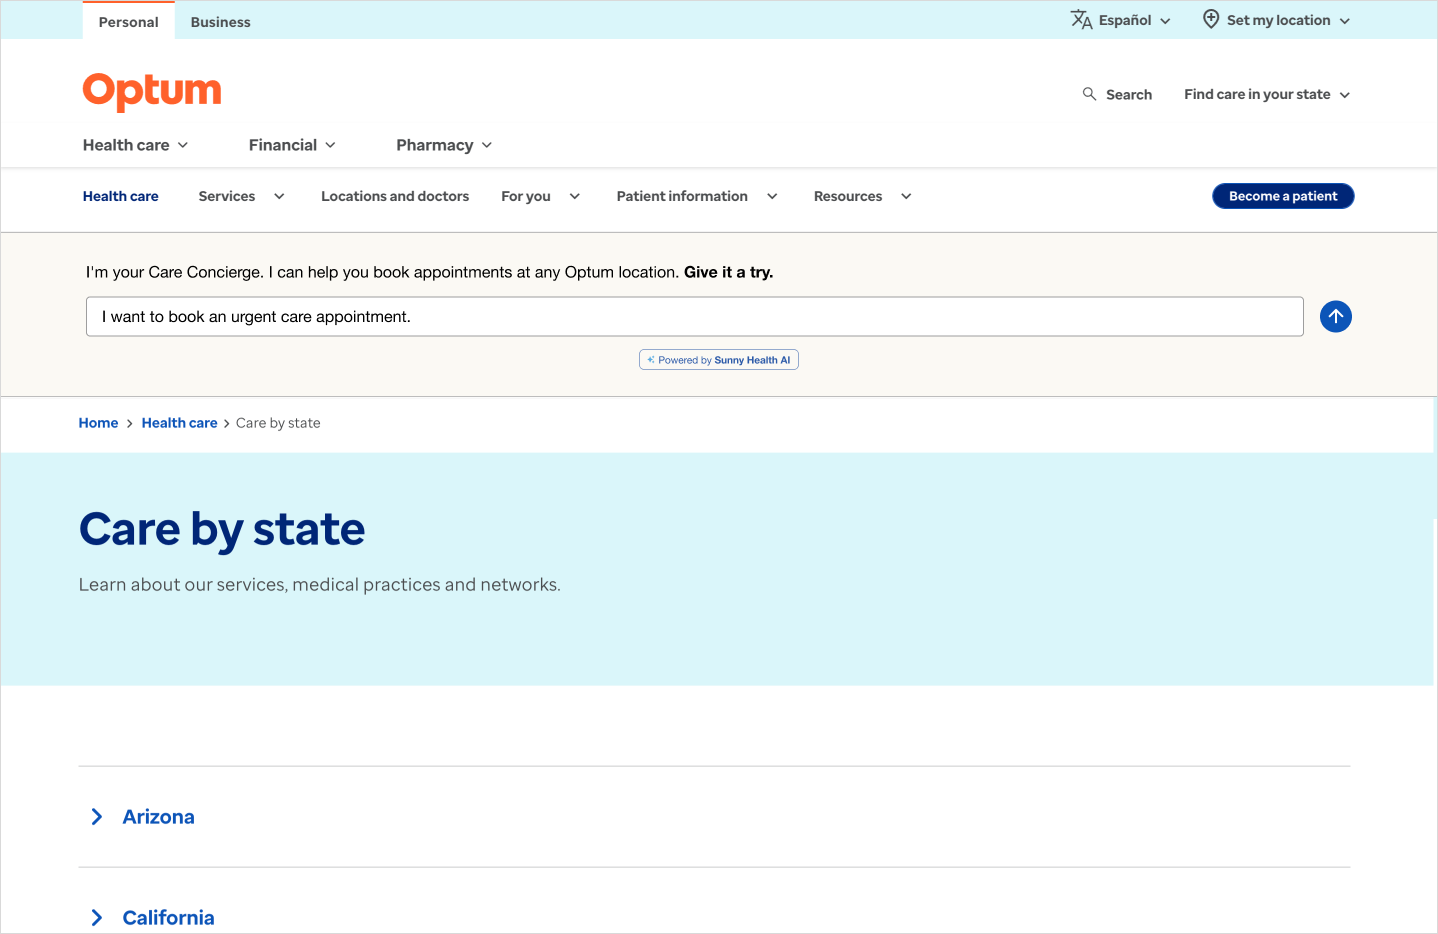Go to Home breadcrumb link
This screenshot has height=934, width=1438.
[98, 423]
